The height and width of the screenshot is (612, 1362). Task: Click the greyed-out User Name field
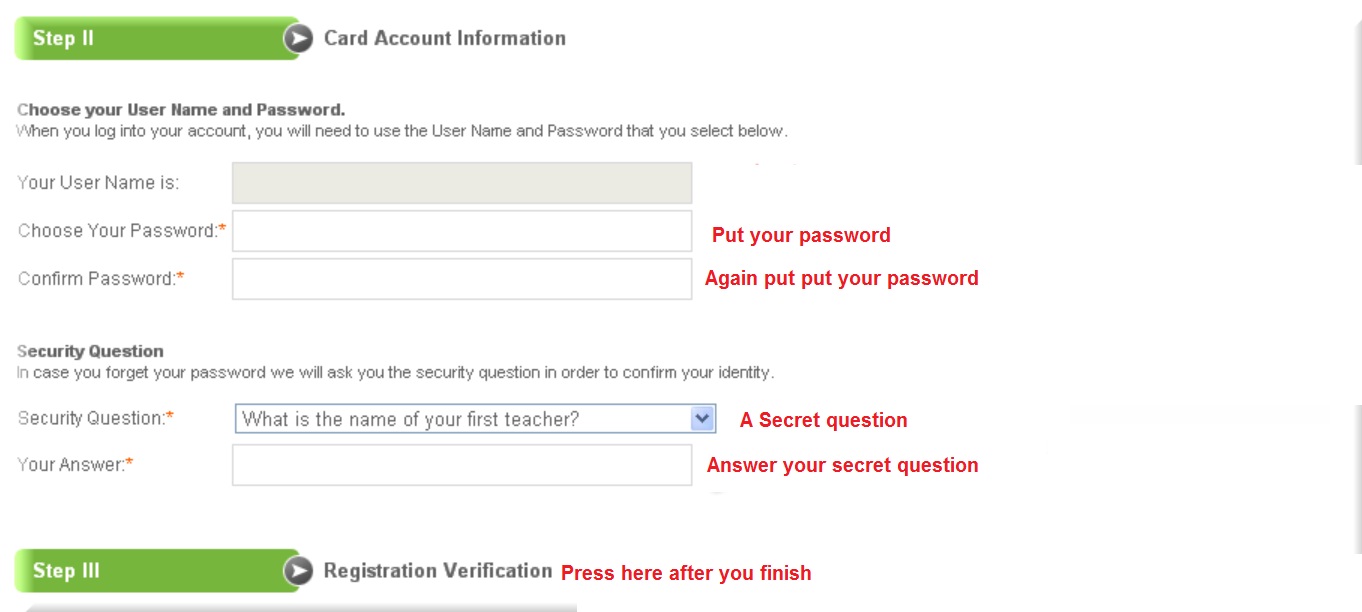click(x=461, y=184)
